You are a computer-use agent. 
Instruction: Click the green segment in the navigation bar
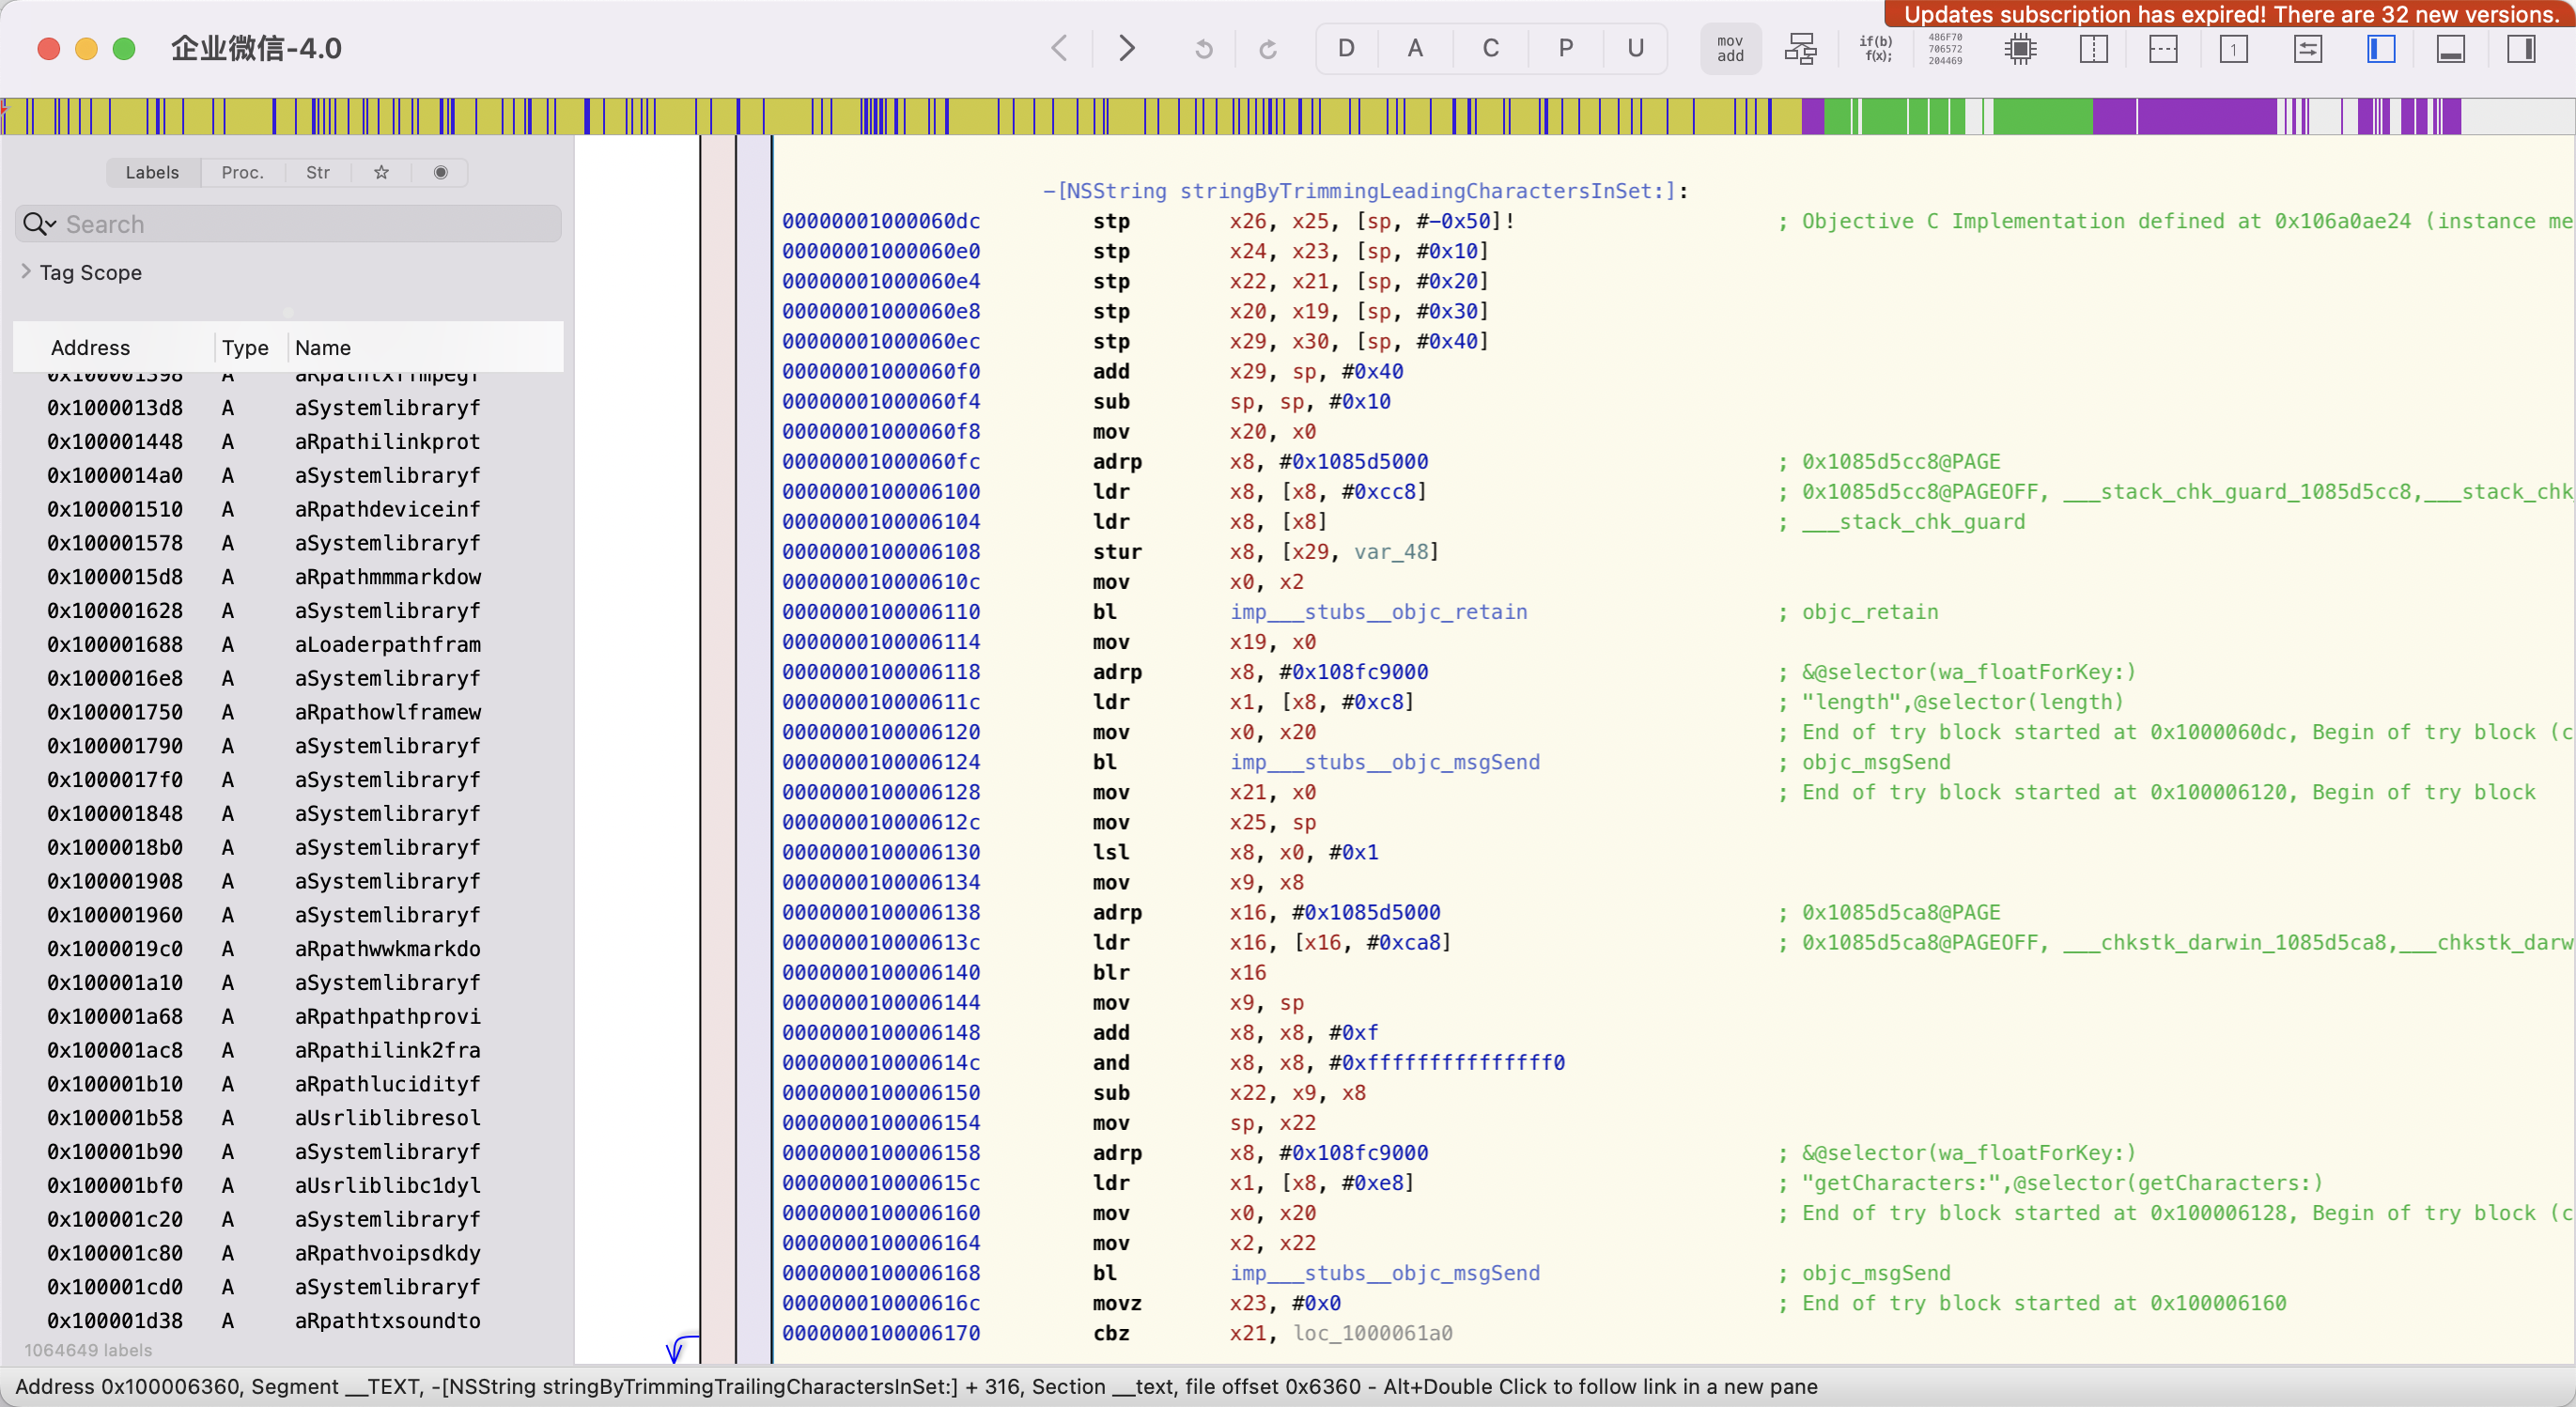click(x=2042, y=116)
